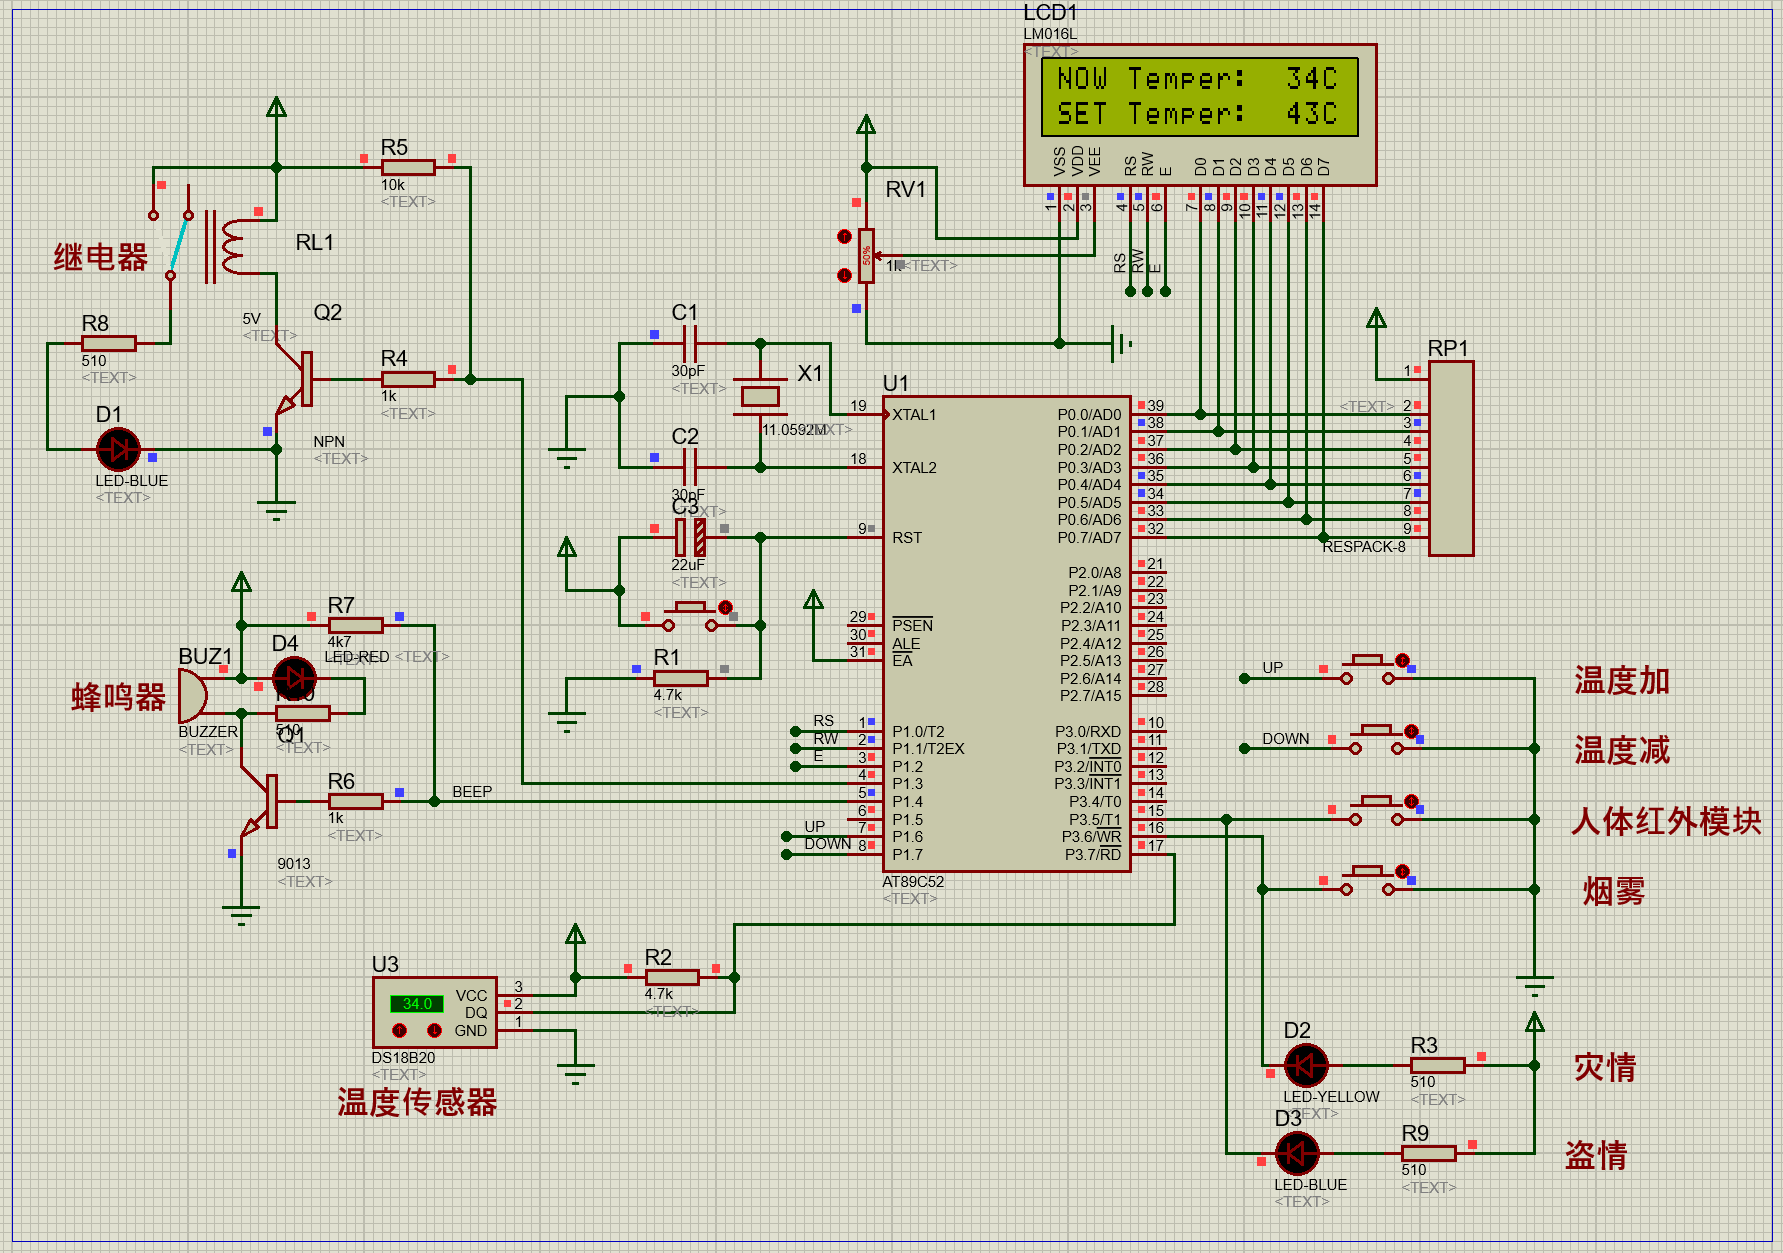Select blue LED D3
The height and width of the screenshot is (1253, 1783).
1296,1153
